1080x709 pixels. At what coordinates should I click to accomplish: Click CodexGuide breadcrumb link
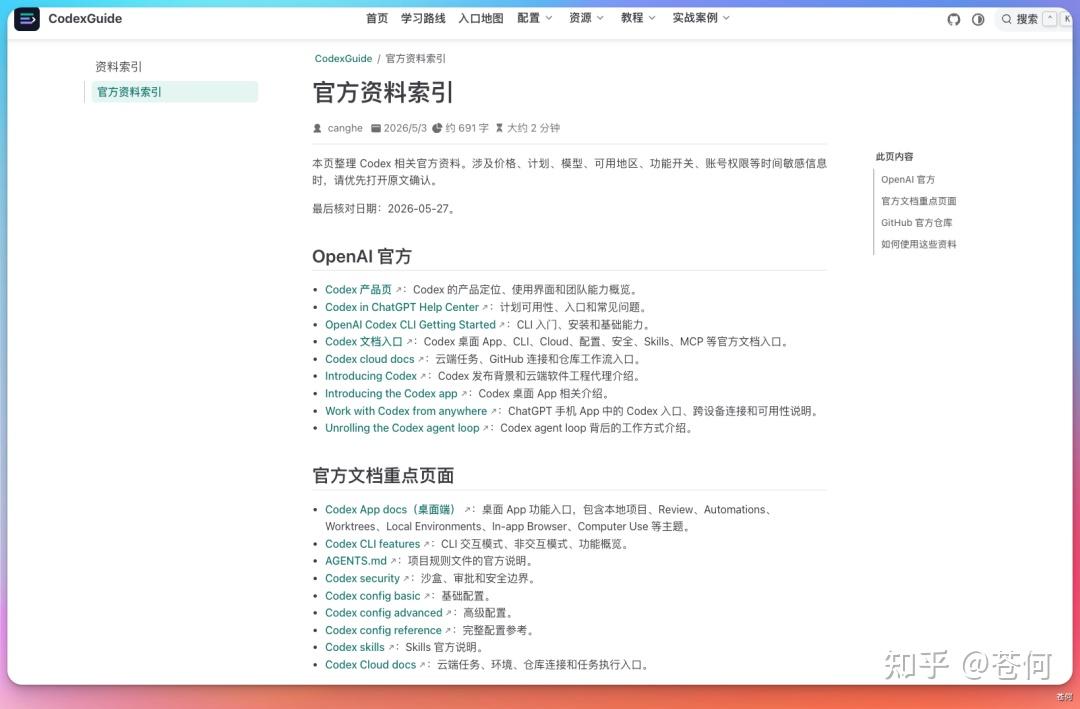[343, 59]
